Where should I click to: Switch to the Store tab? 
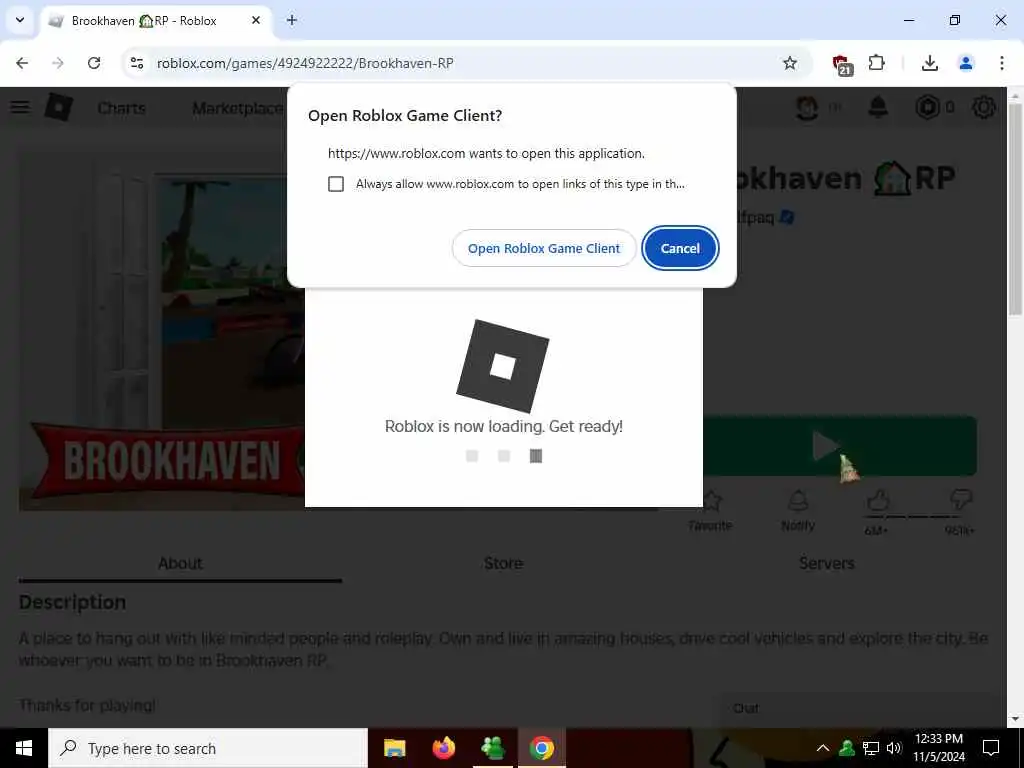click(x=504, y=563)
